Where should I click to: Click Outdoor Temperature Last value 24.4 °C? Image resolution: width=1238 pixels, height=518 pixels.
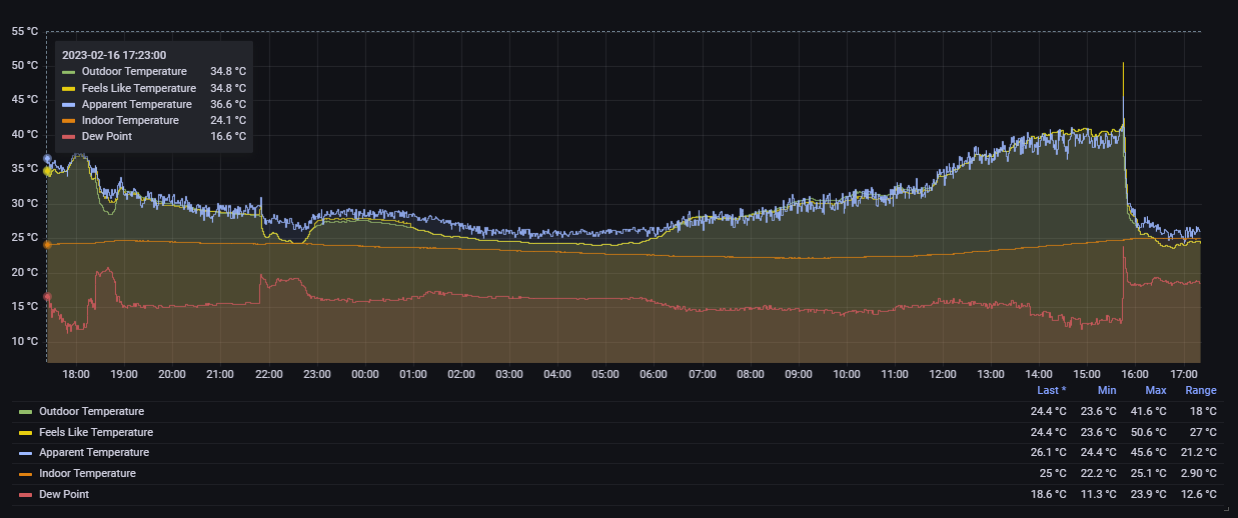(x=1048, y=411)
